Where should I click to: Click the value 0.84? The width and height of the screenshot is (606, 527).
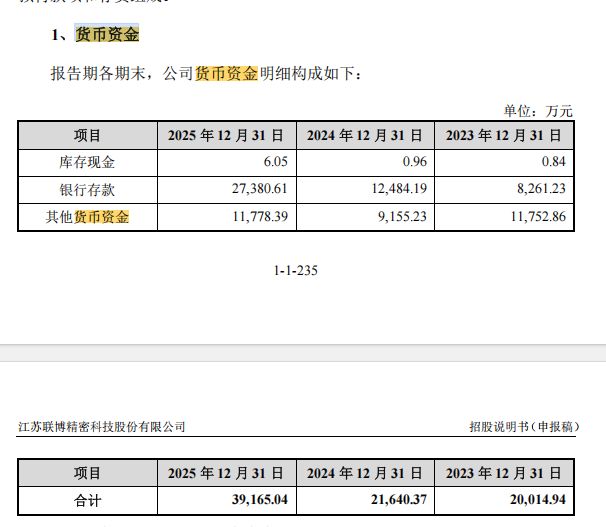(553, 162)
